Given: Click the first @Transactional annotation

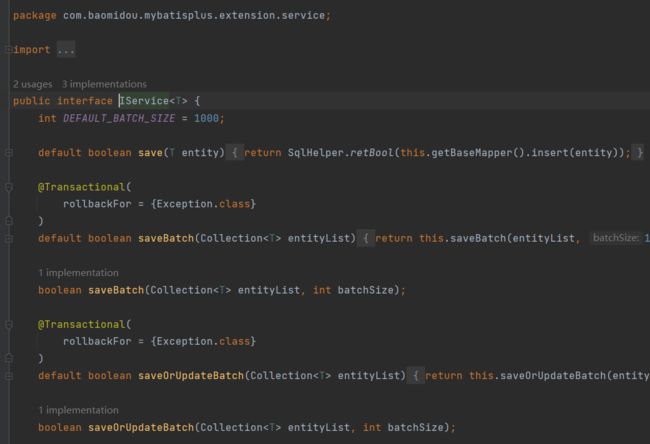Looking at the screenshot, I should coord(81,187).
